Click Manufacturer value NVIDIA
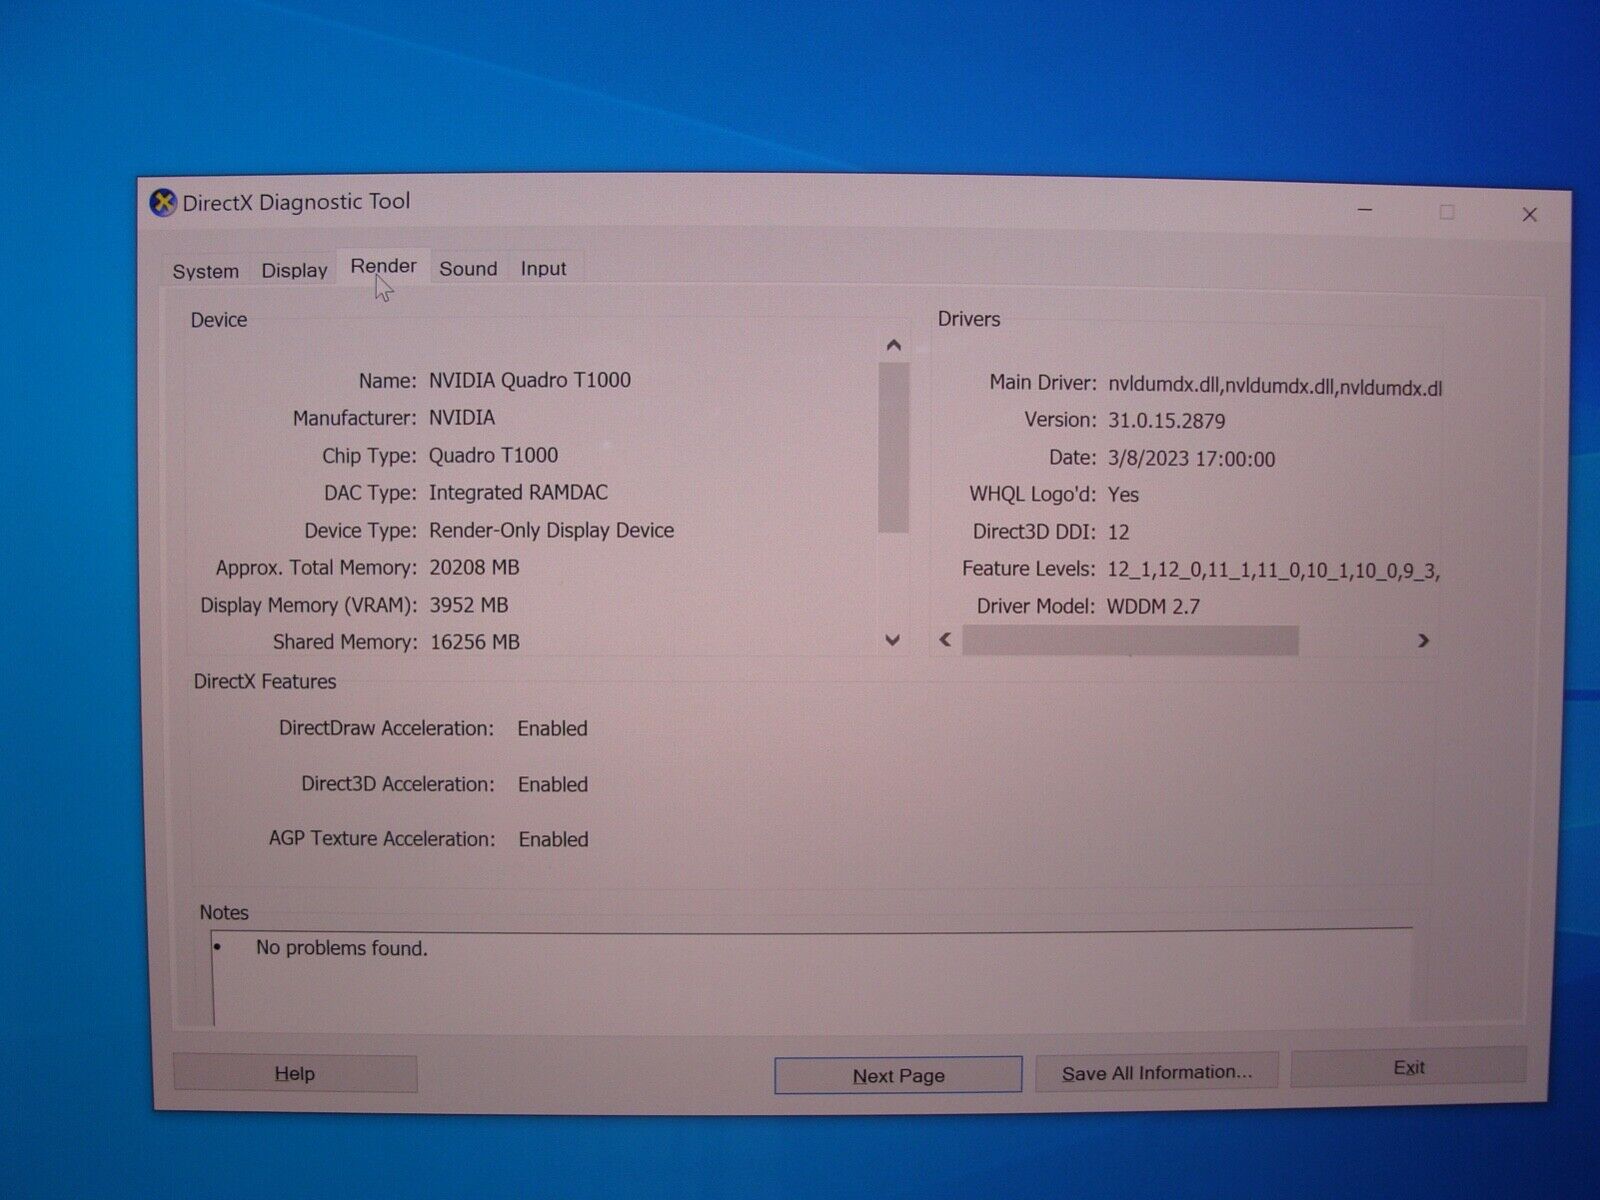The image size is (1600, 1200). click(462, 417)
